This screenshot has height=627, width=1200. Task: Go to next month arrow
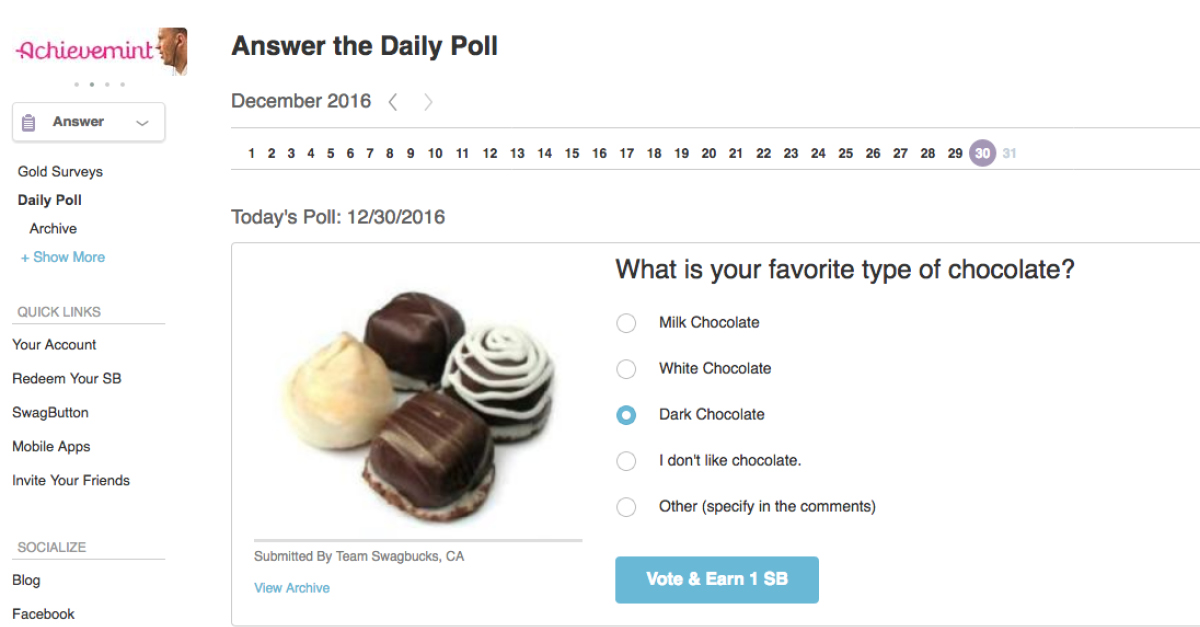428,102
